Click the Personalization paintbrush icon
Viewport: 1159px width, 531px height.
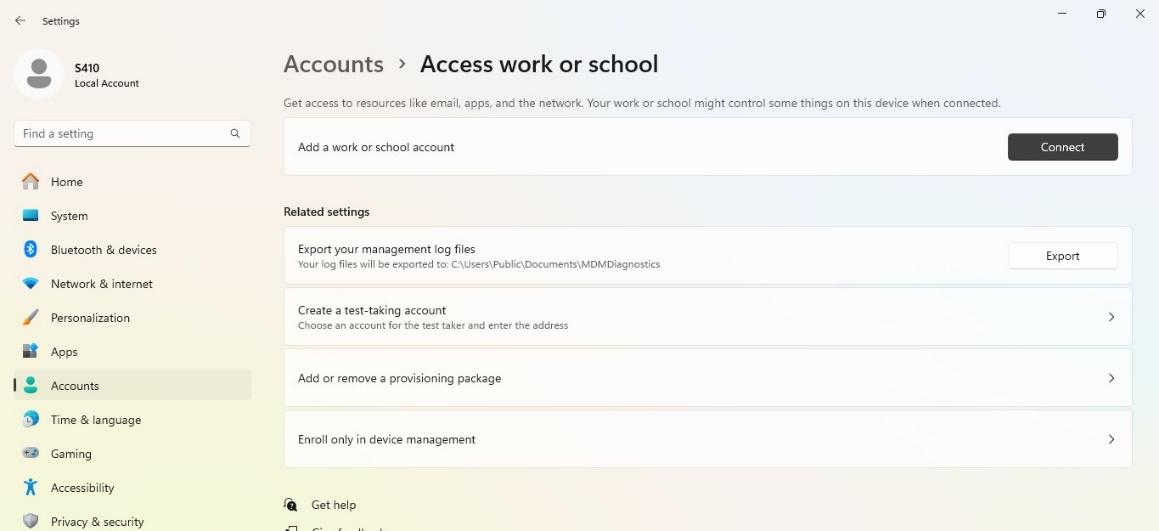[x=31, y=318]
